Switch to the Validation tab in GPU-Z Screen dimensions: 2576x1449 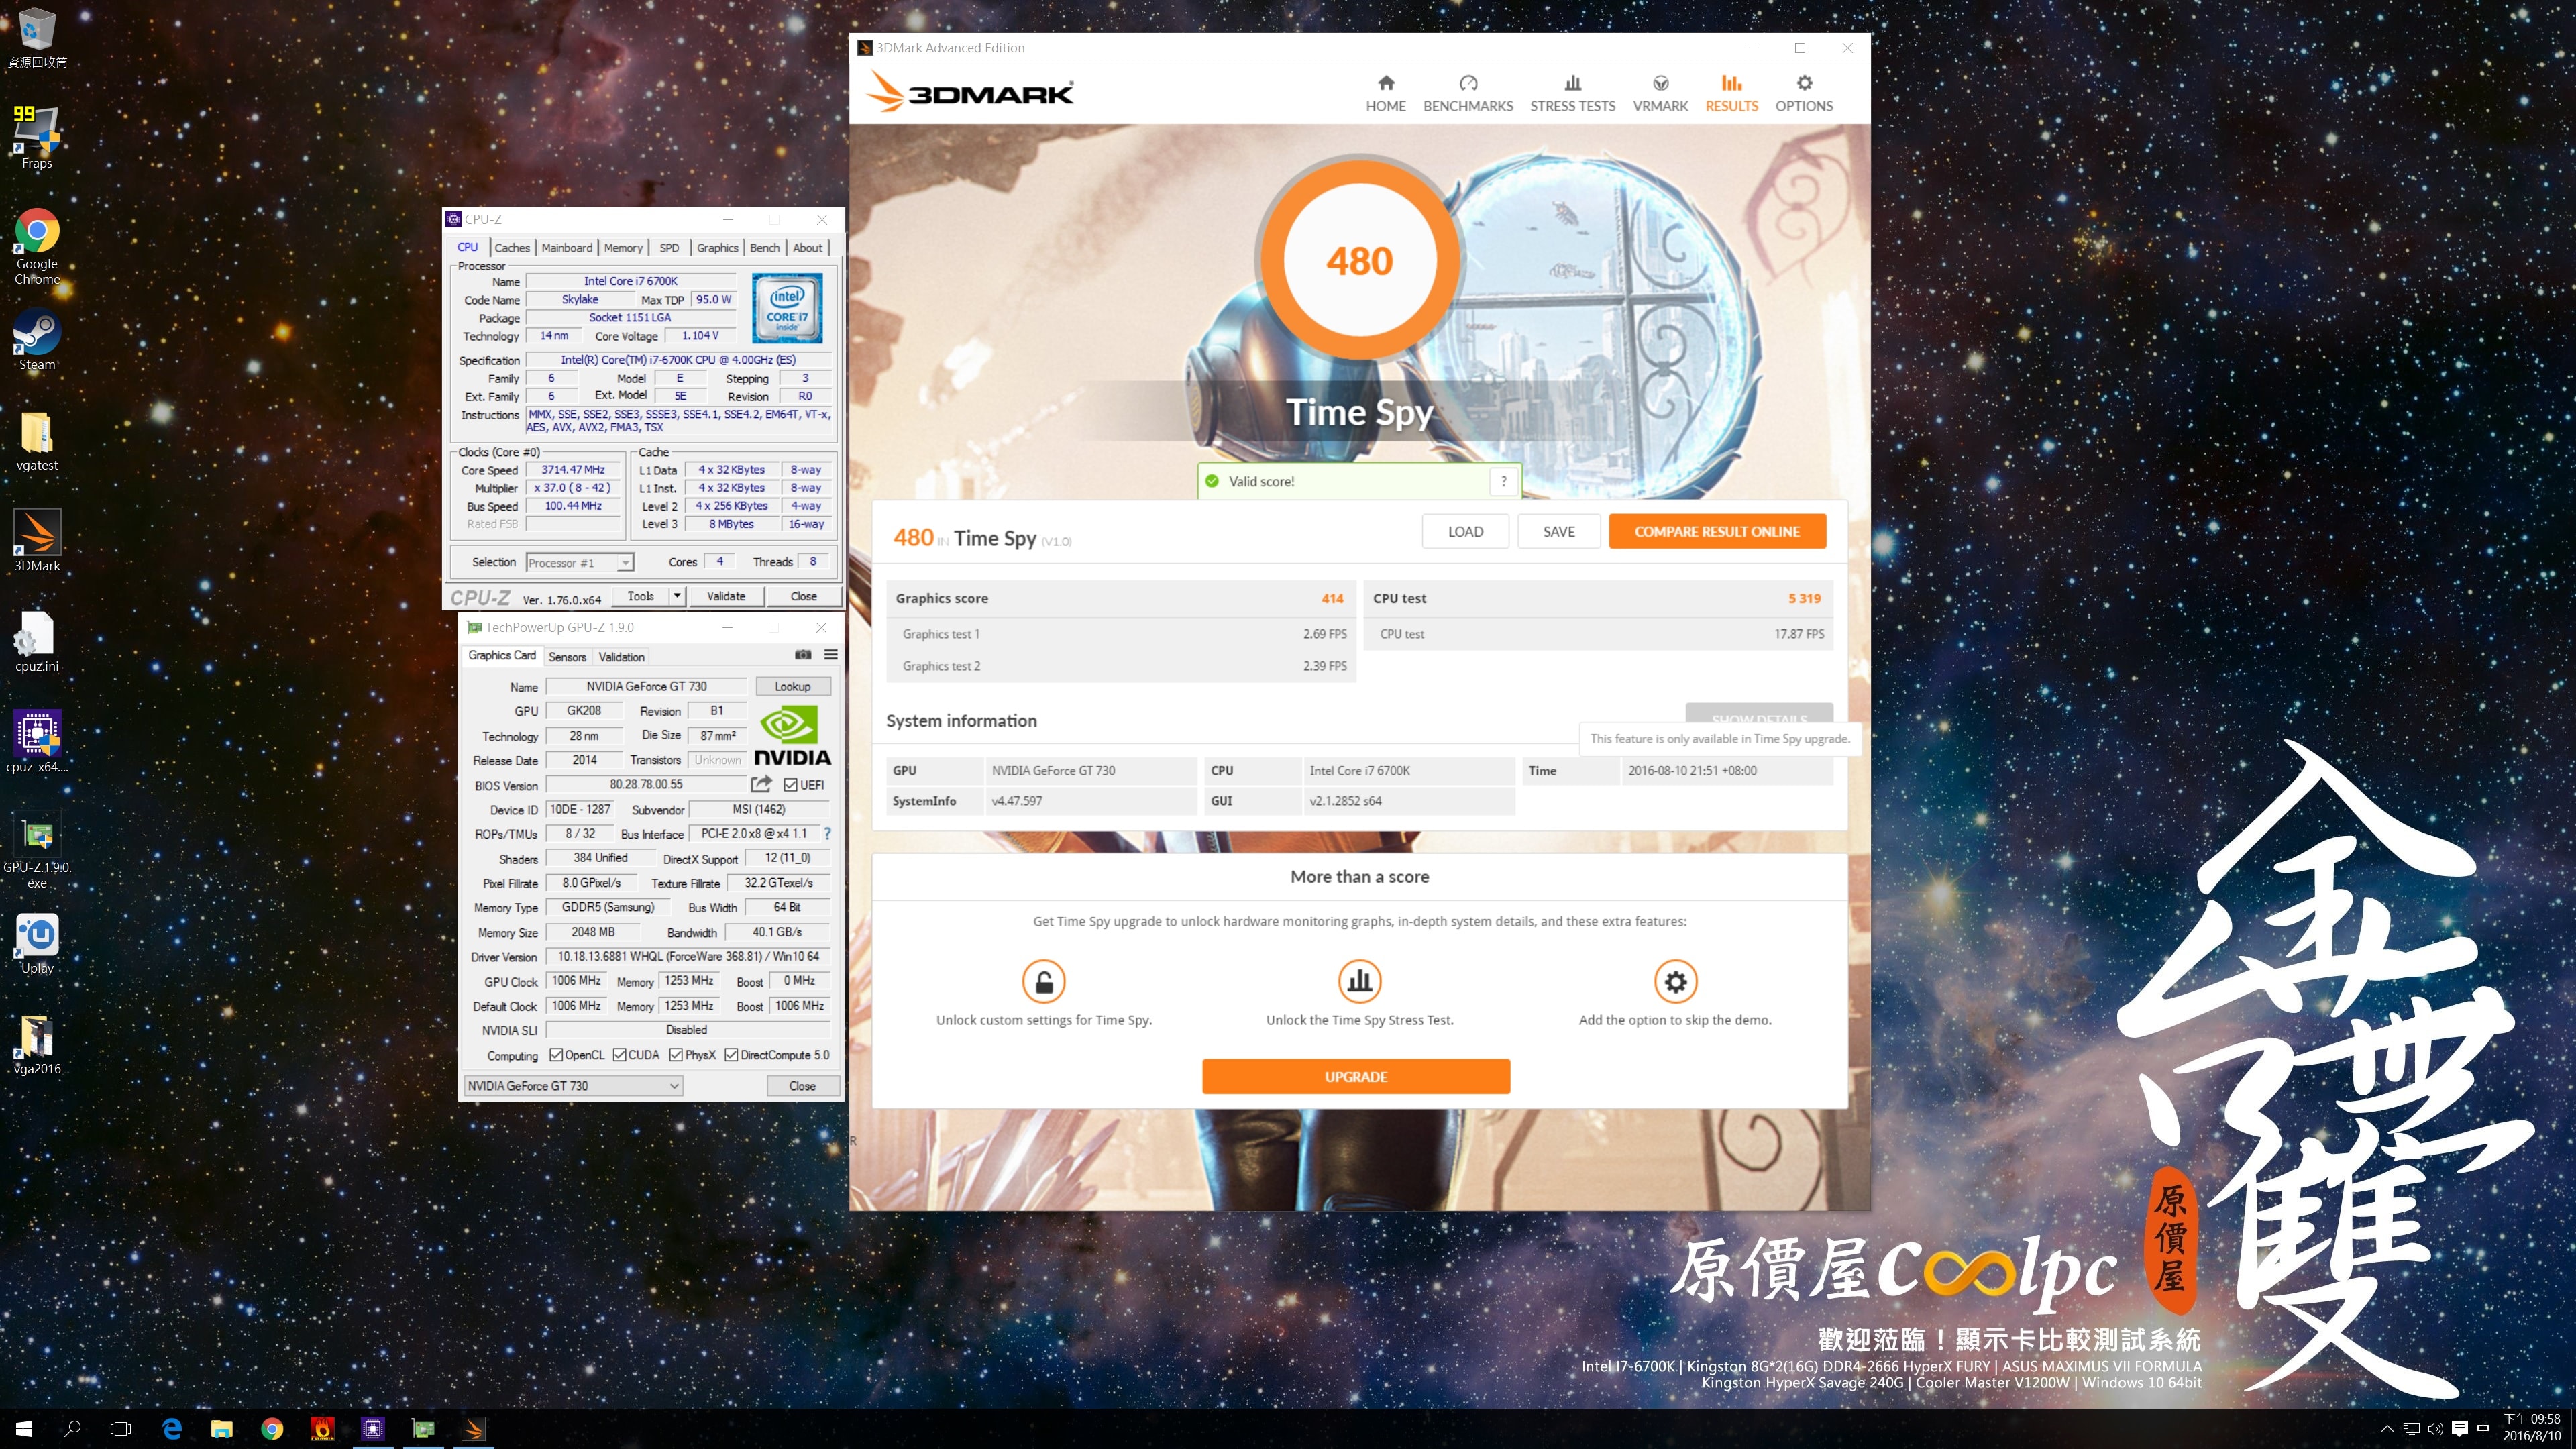tap(621, 657)
